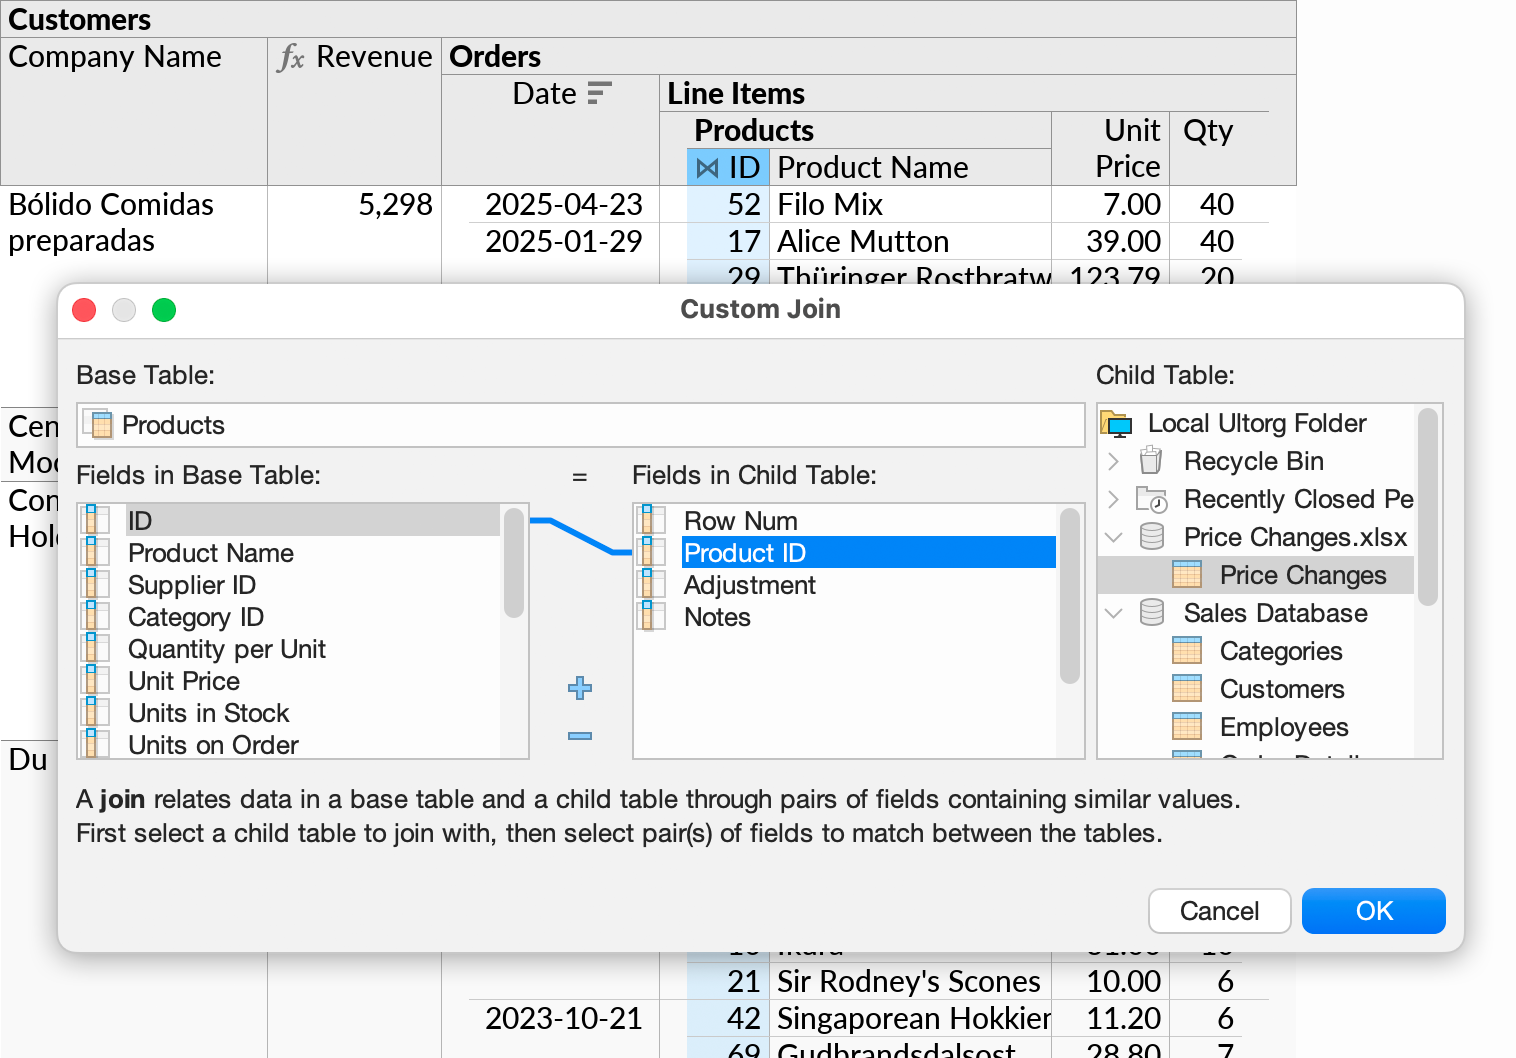Click the join bowtie icon on ID column

708,167
